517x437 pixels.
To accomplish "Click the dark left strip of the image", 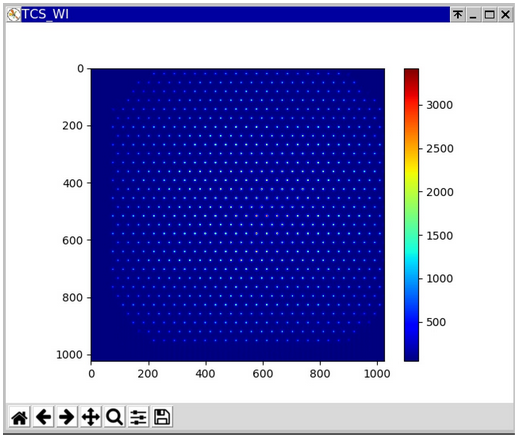I will pos(100,215).
